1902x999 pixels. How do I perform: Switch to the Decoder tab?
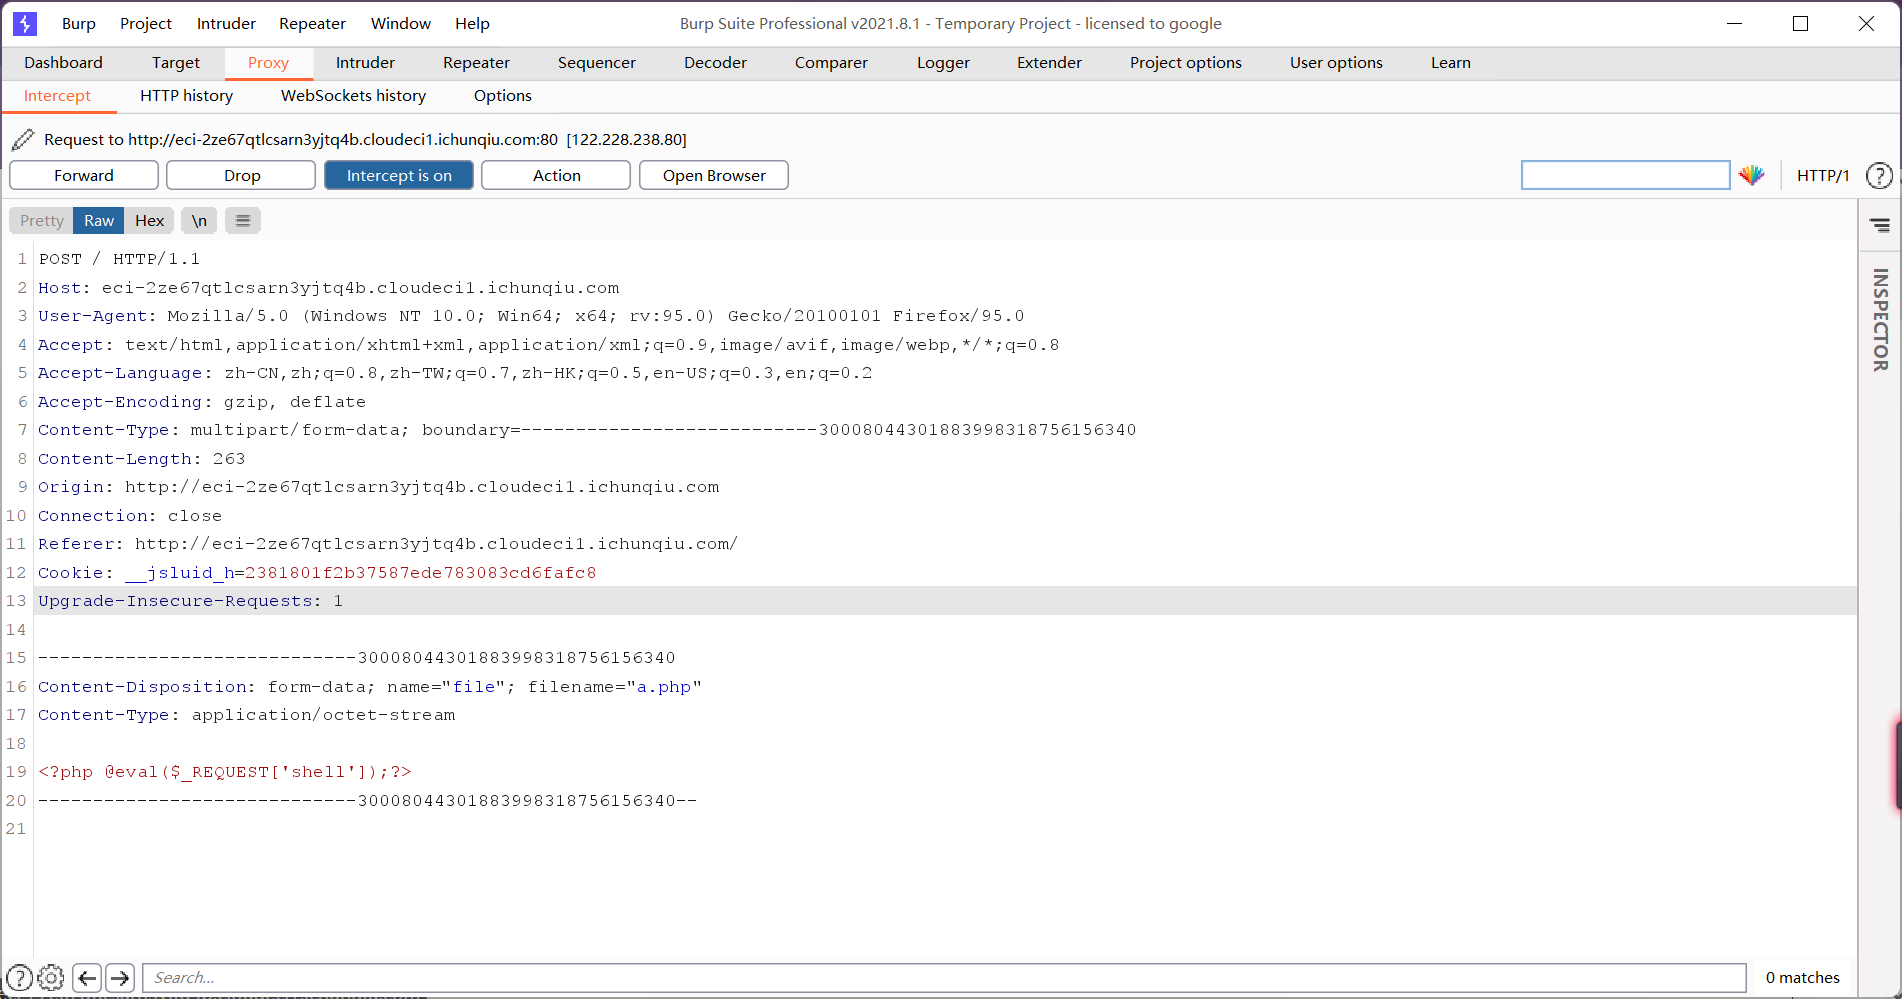click(715, 62)
